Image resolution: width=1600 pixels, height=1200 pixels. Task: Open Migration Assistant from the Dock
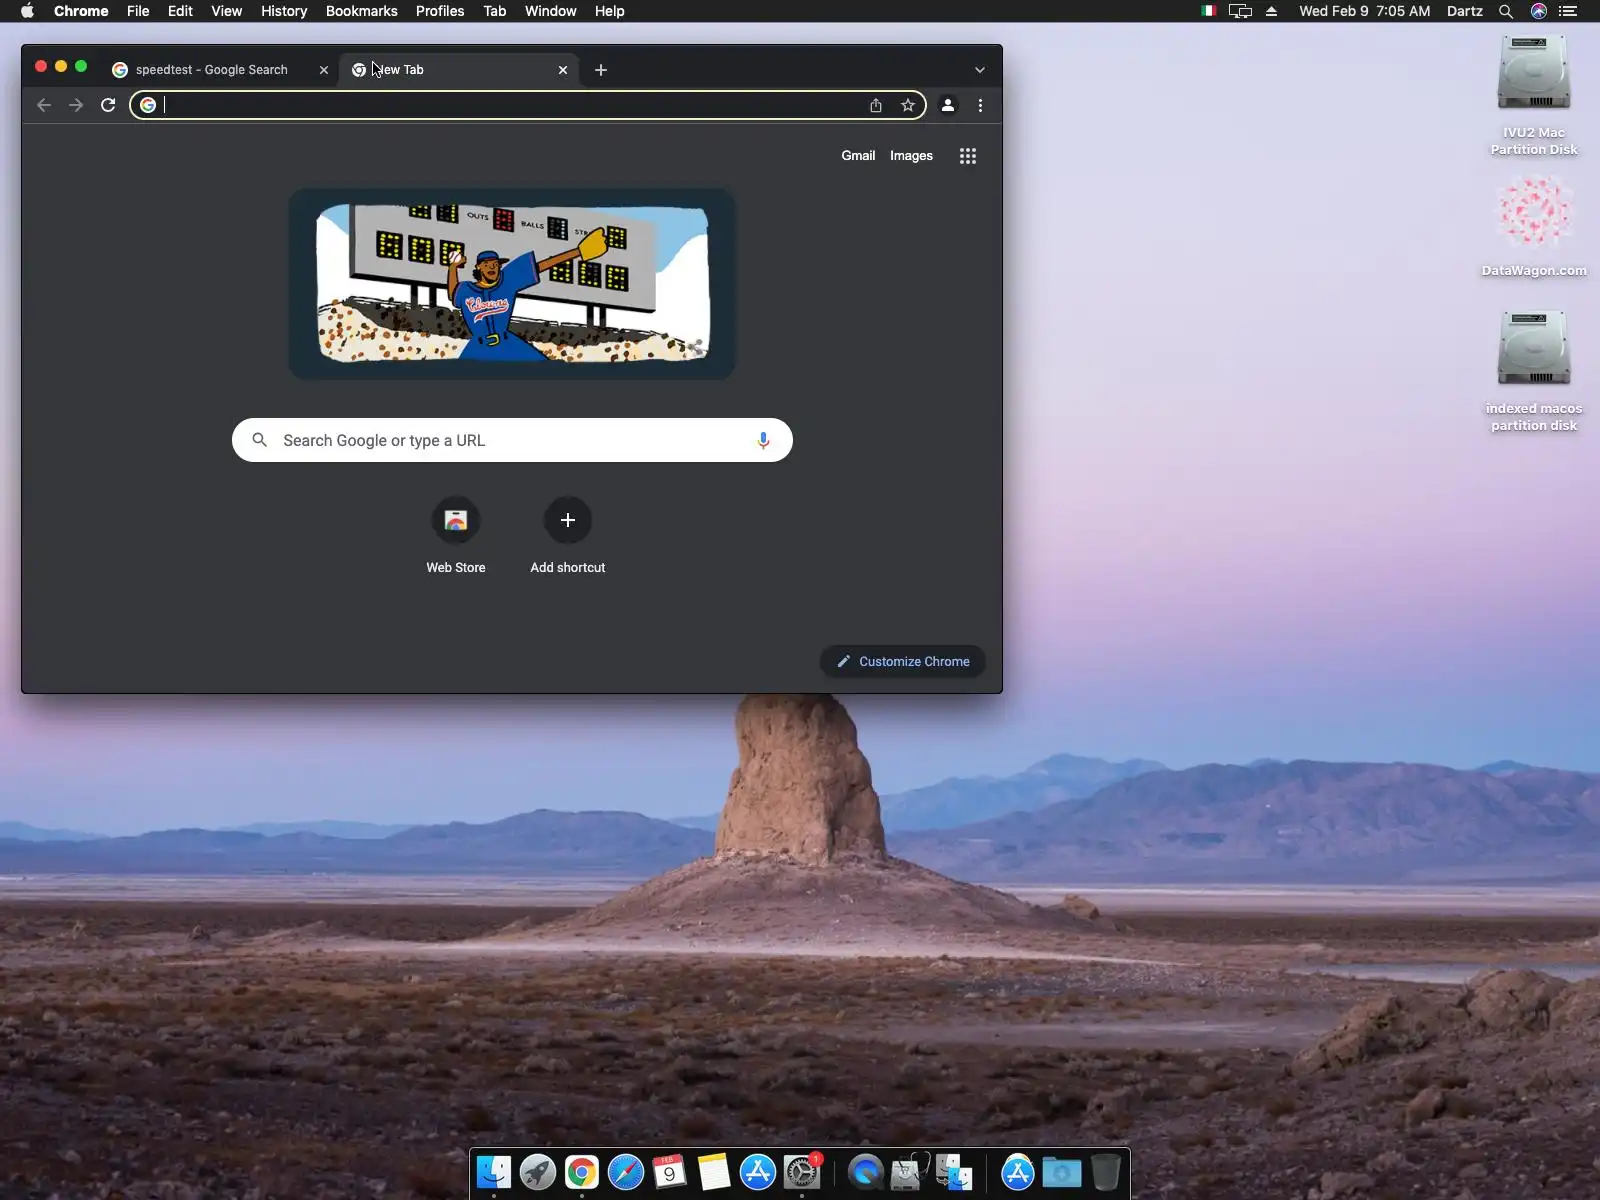[954, 1172]
